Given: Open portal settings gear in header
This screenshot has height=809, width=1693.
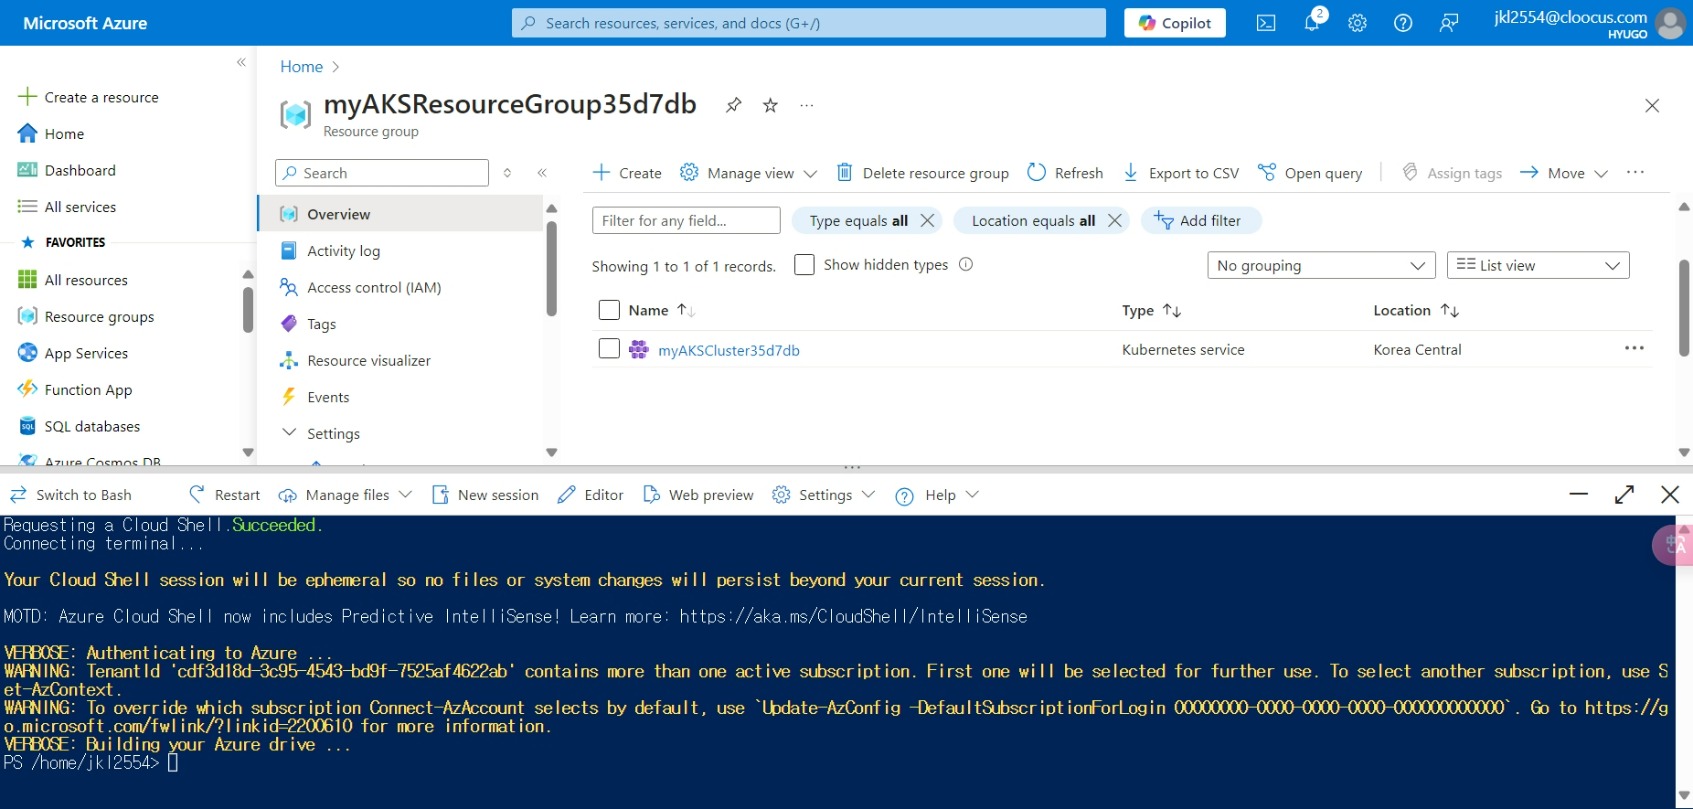Looking at the screenshot, I should [1357, 23].
